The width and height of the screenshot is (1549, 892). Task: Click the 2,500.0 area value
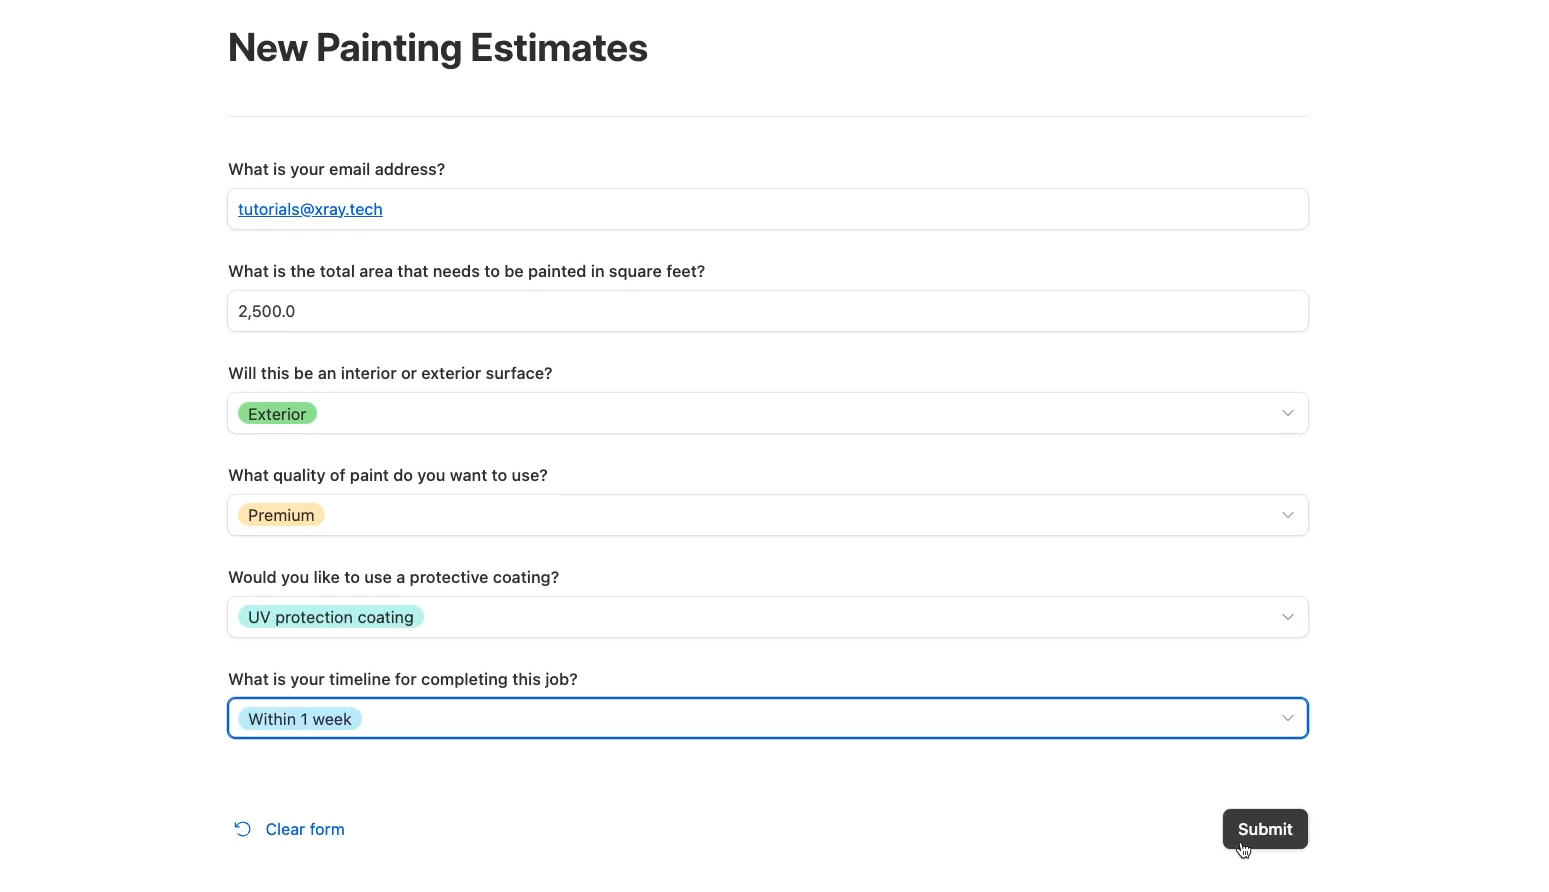pos(267,311)
